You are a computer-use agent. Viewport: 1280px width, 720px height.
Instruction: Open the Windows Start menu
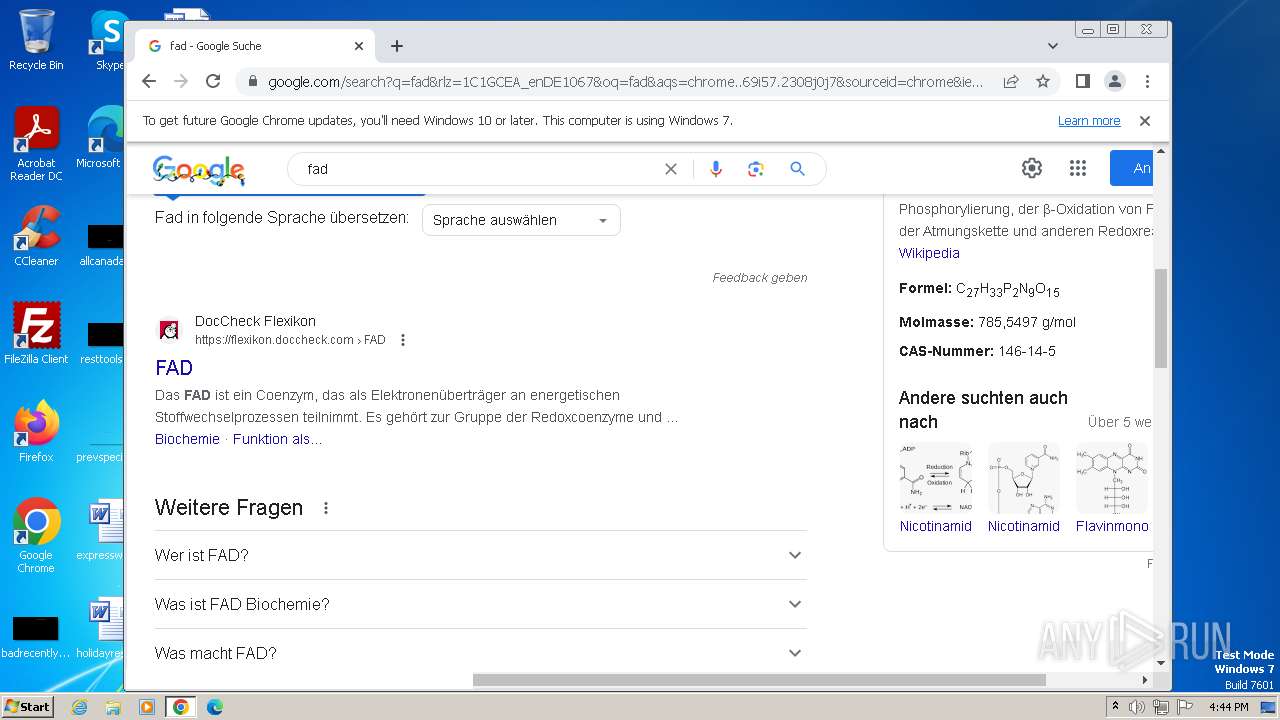27,706
